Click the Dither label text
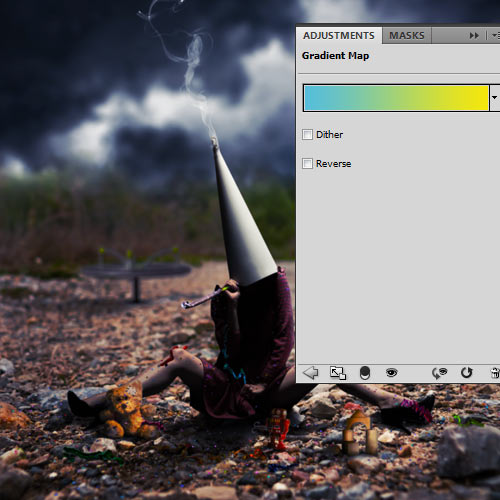 click(329, 135)
